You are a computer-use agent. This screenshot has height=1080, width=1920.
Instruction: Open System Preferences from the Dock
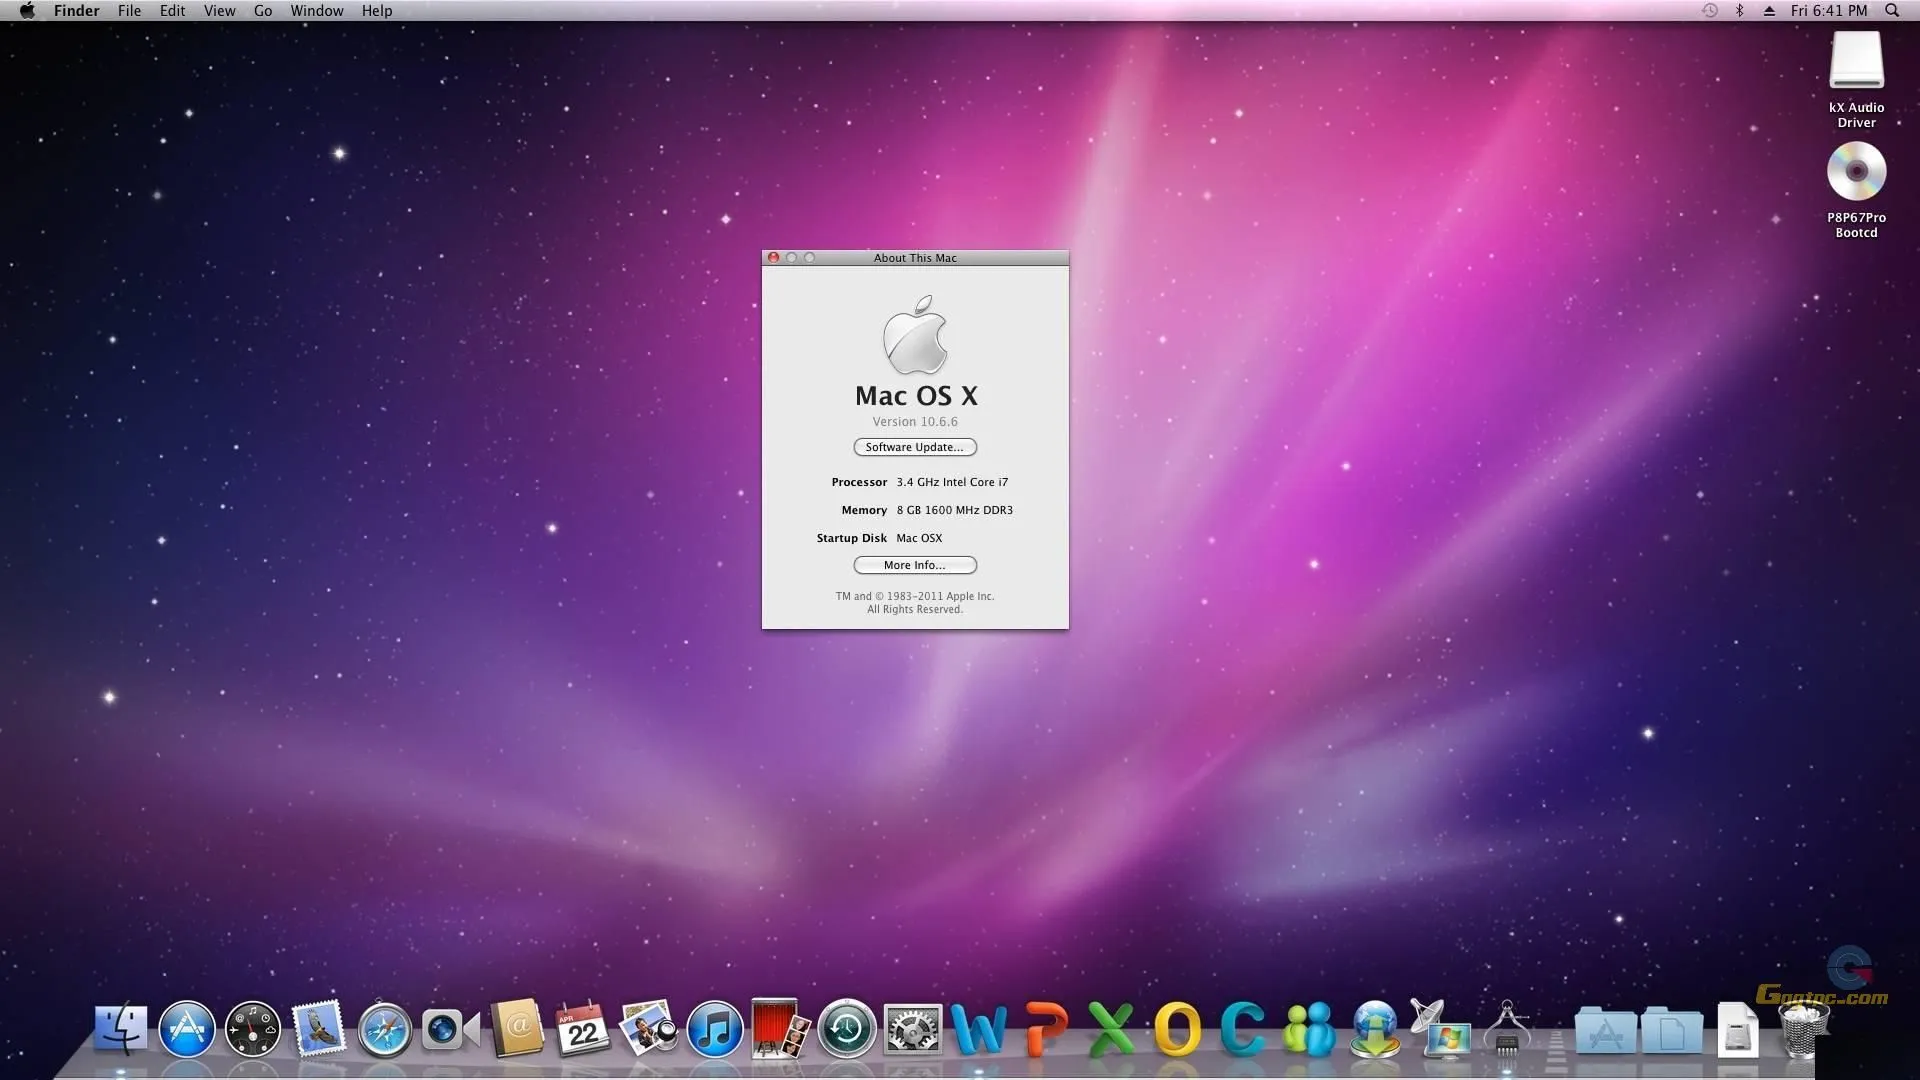pos(913,1028)
